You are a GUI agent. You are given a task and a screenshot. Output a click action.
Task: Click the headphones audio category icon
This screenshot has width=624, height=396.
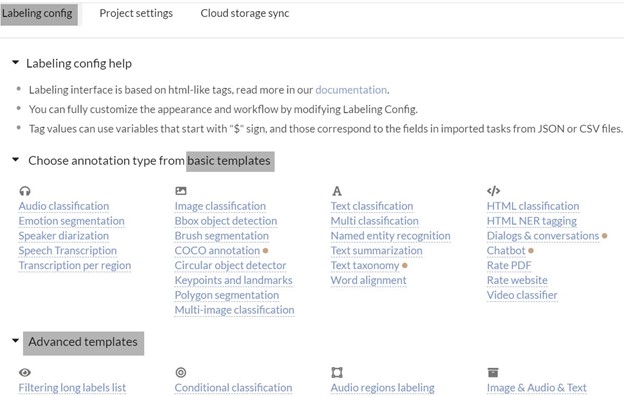coord(25,191)
